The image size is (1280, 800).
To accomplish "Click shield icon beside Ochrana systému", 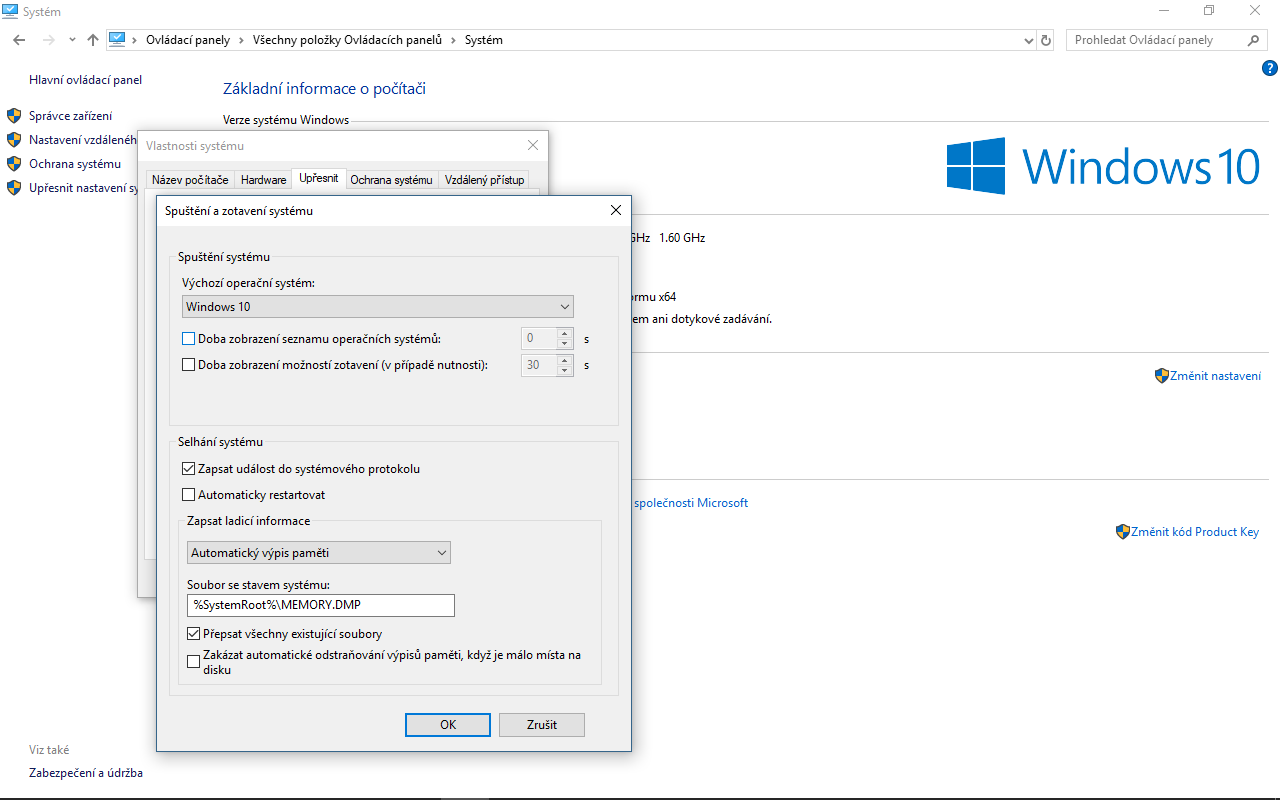I will pyautogui.click(x=14, y=164).
